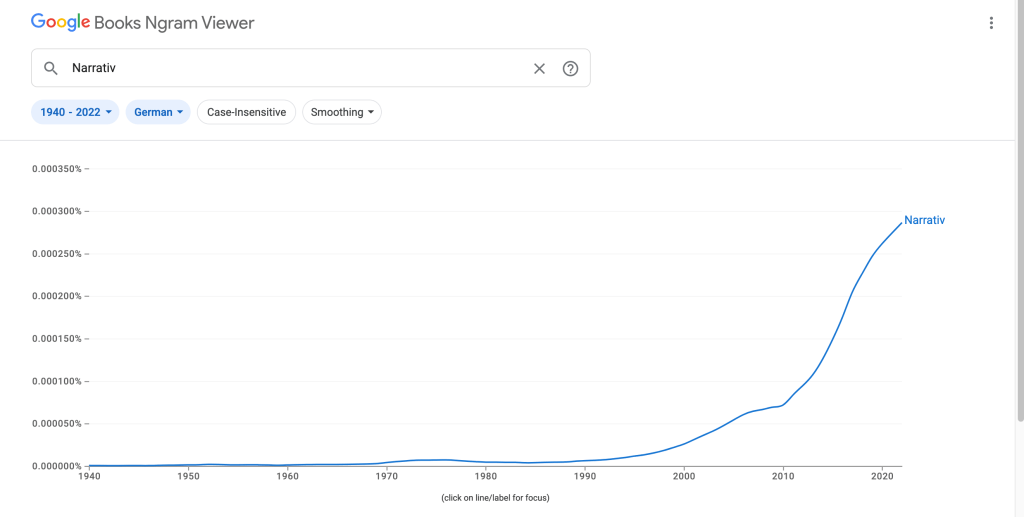Open the three-dot options menu
Image resolution: width=1024 pixels, height=517 pixels.
(991, 23)
